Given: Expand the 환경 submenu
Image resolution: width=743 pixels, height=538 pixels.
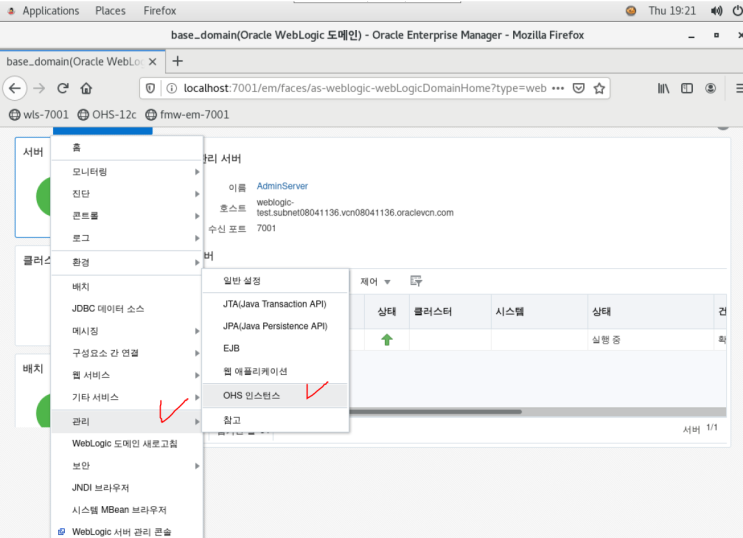Looking at the screenshot, I should 127,262.
